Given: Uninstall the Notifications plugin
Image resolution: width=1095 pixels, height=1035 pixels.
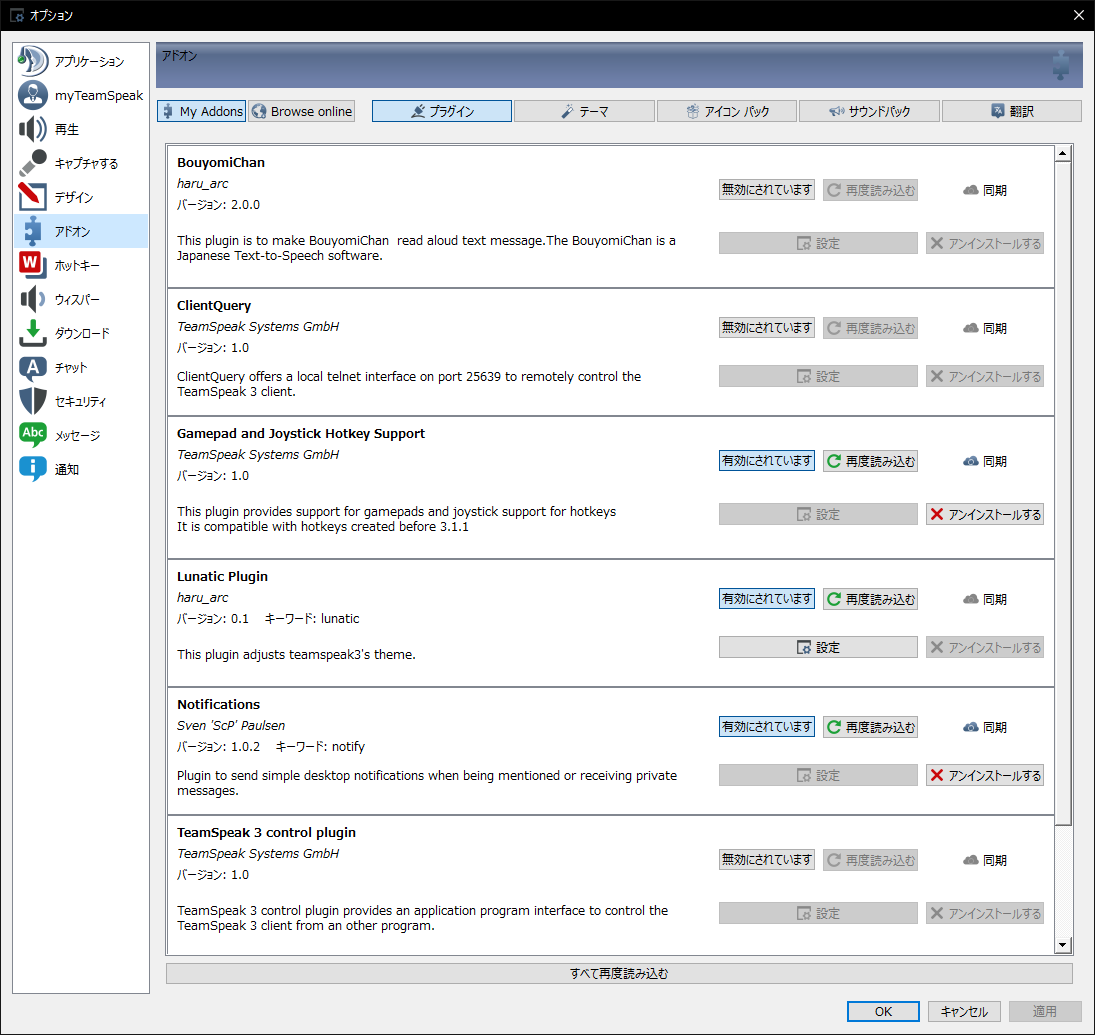Looking at the screenshot, I should point(985,775).
